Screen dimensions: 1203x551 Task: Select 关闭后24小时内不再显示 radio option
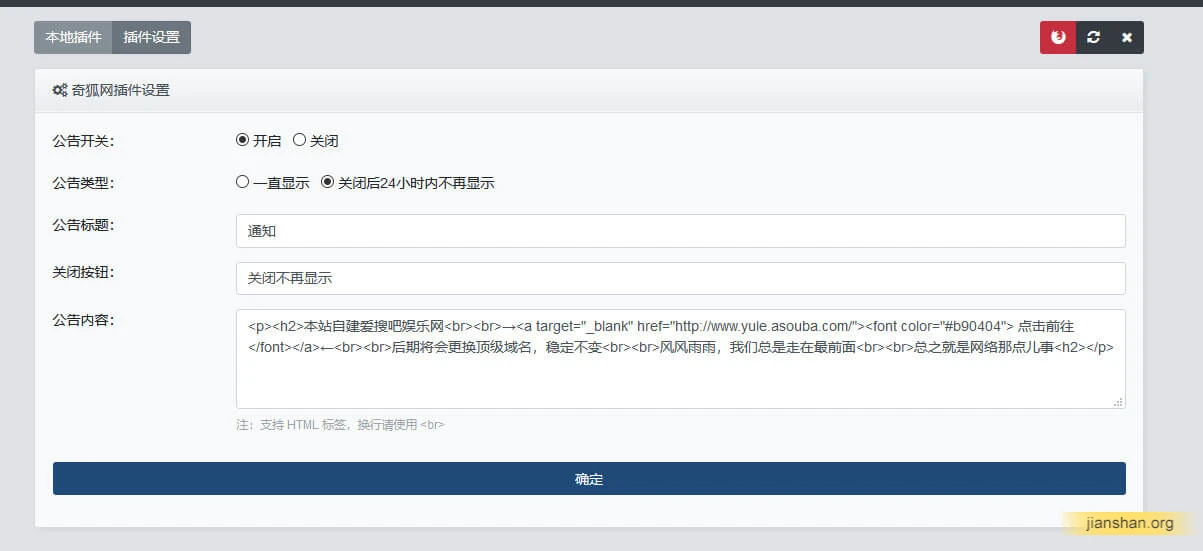tap(327, 182)
